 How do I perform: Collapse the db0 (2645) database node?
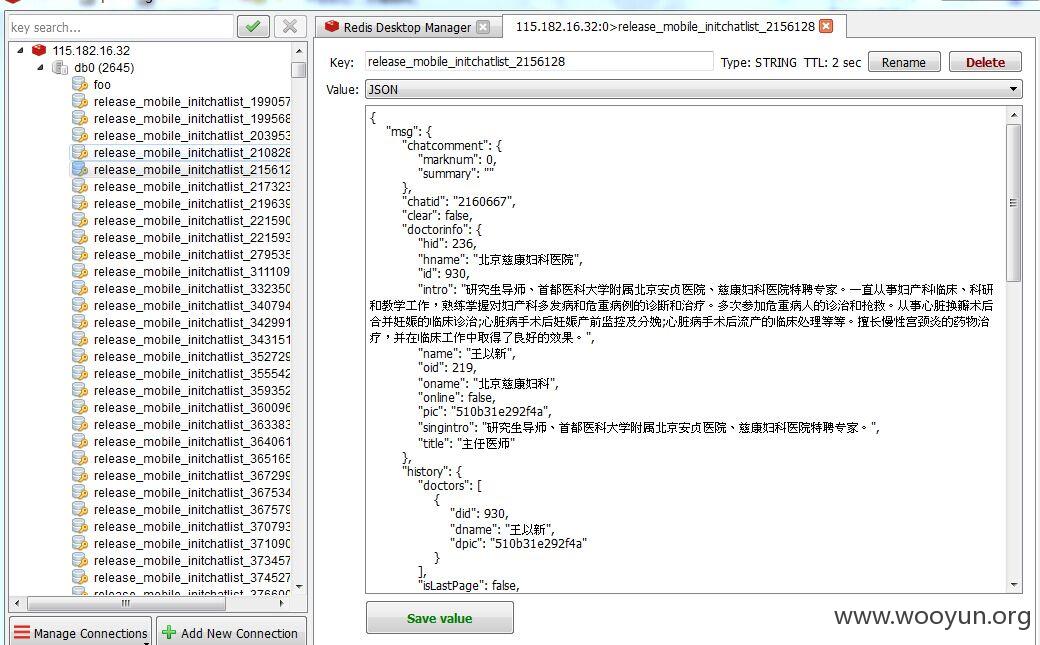(40, 67)
